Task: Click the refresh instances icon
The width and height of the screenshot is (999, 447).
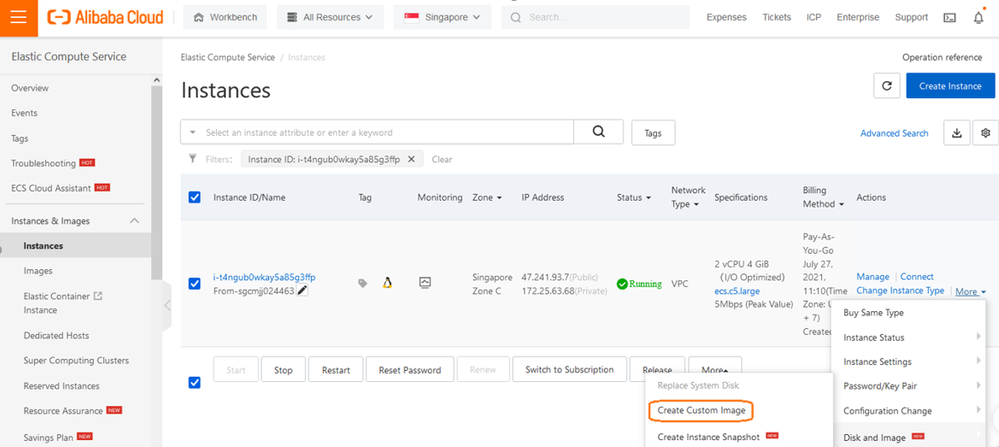Action: click(886, 86)
